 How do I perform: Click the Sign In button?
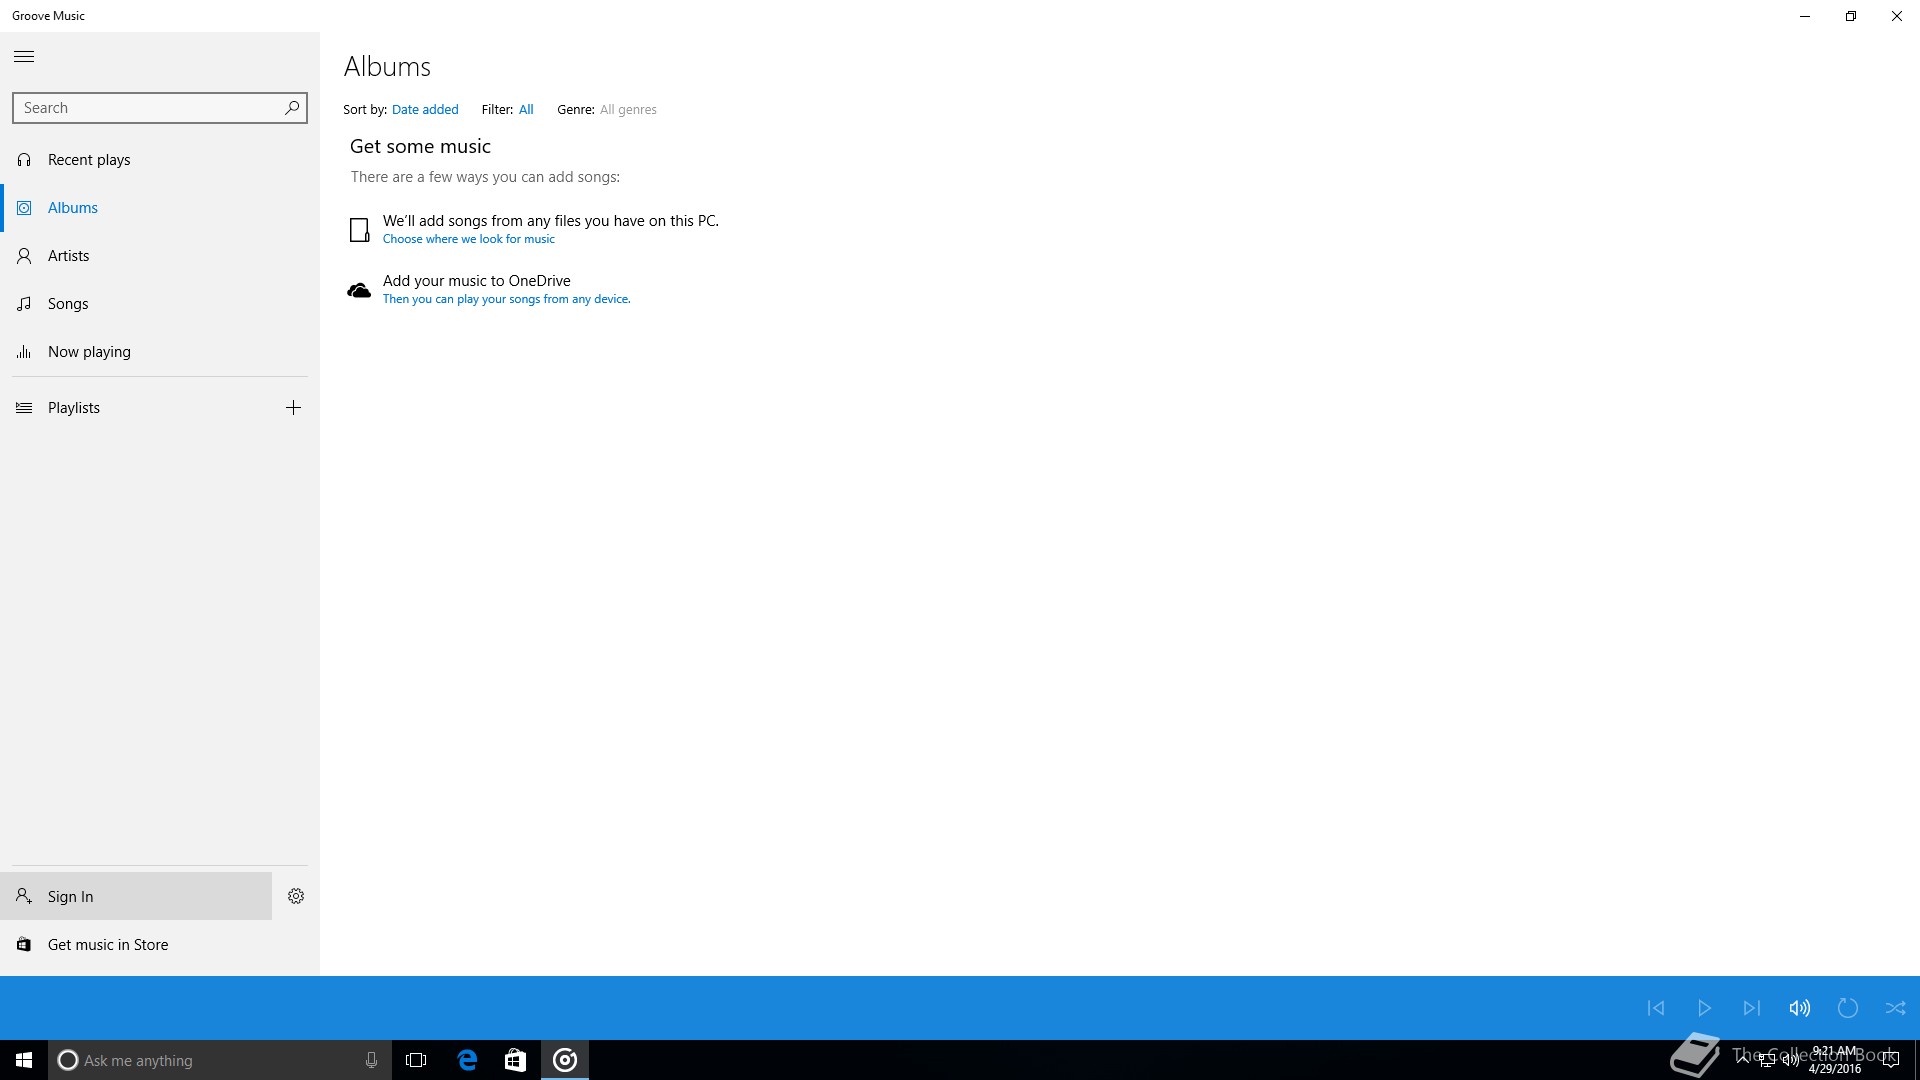(x=136, y=896)
